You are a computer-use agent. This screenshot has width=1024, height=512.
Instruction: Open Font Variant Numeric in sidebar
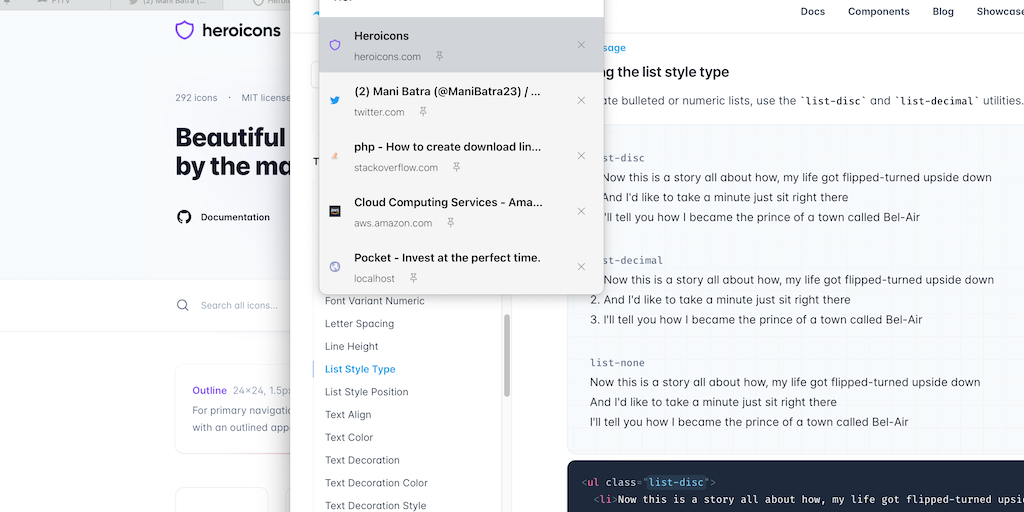click(x=375, y=301)
